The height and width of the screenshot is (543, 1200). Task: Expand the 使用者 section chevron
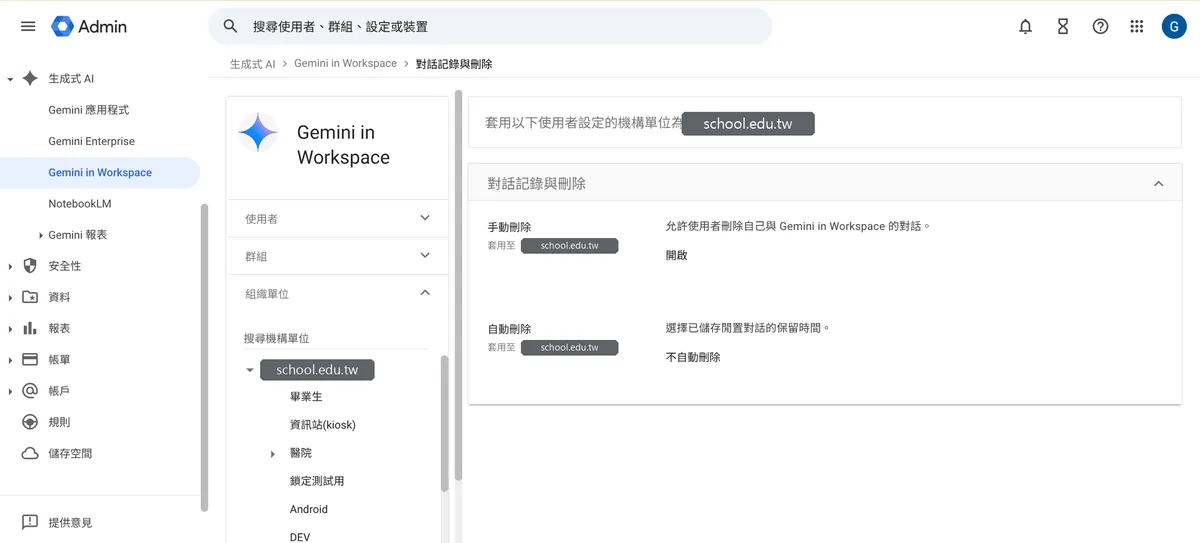point(425,218)
